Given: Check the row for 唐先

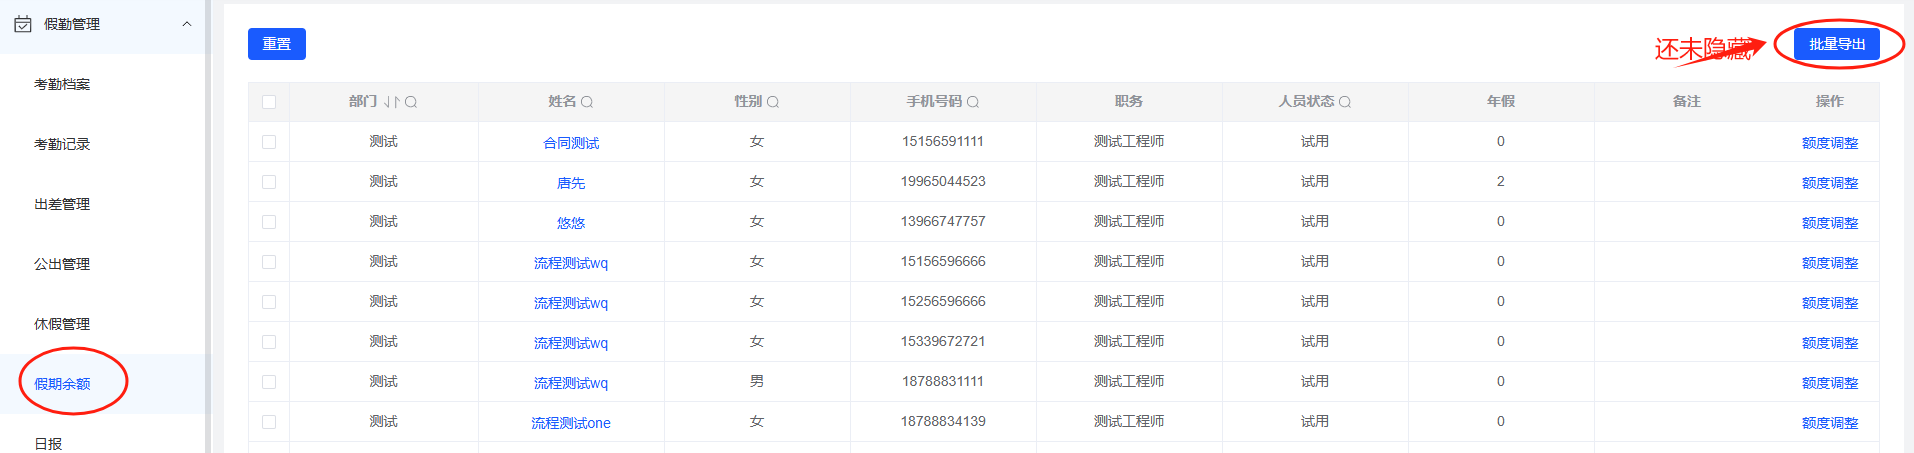Looking at the screenshot, I should 269,182.
